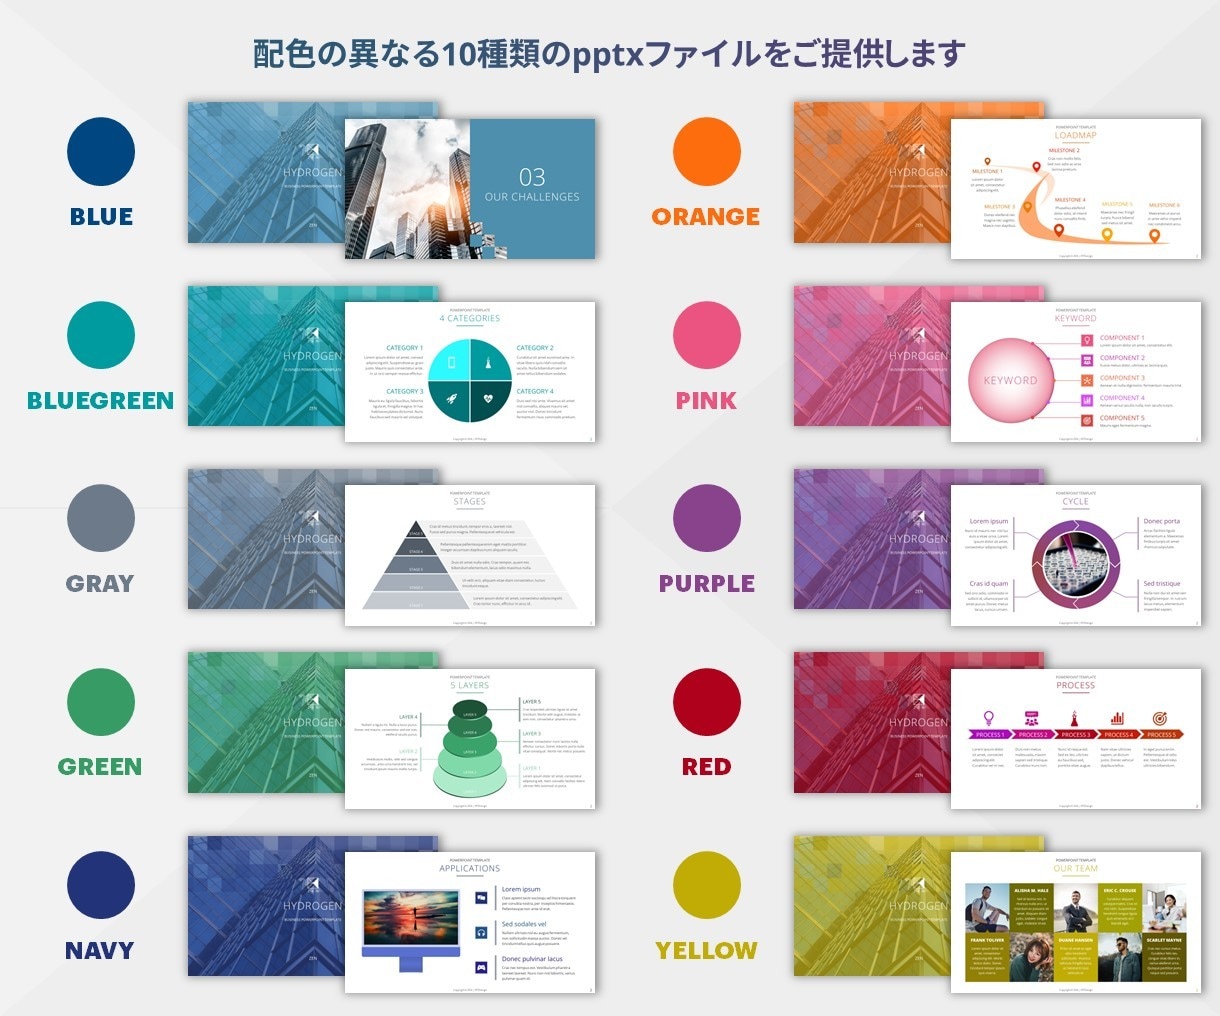Viewport: 1220px width, 1016px height.
Task: Pick the green color swatch
Action: pyautogui.click(x=101, y=702)
